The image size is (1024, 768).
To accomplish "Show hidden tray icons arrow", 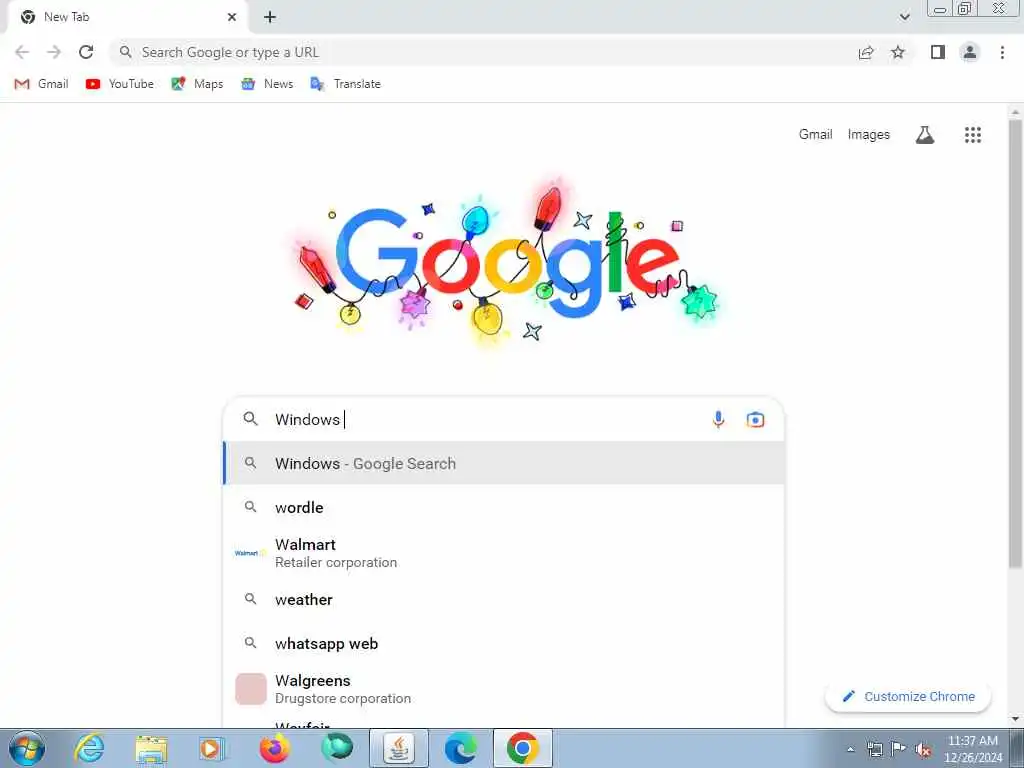I will 850,750.
